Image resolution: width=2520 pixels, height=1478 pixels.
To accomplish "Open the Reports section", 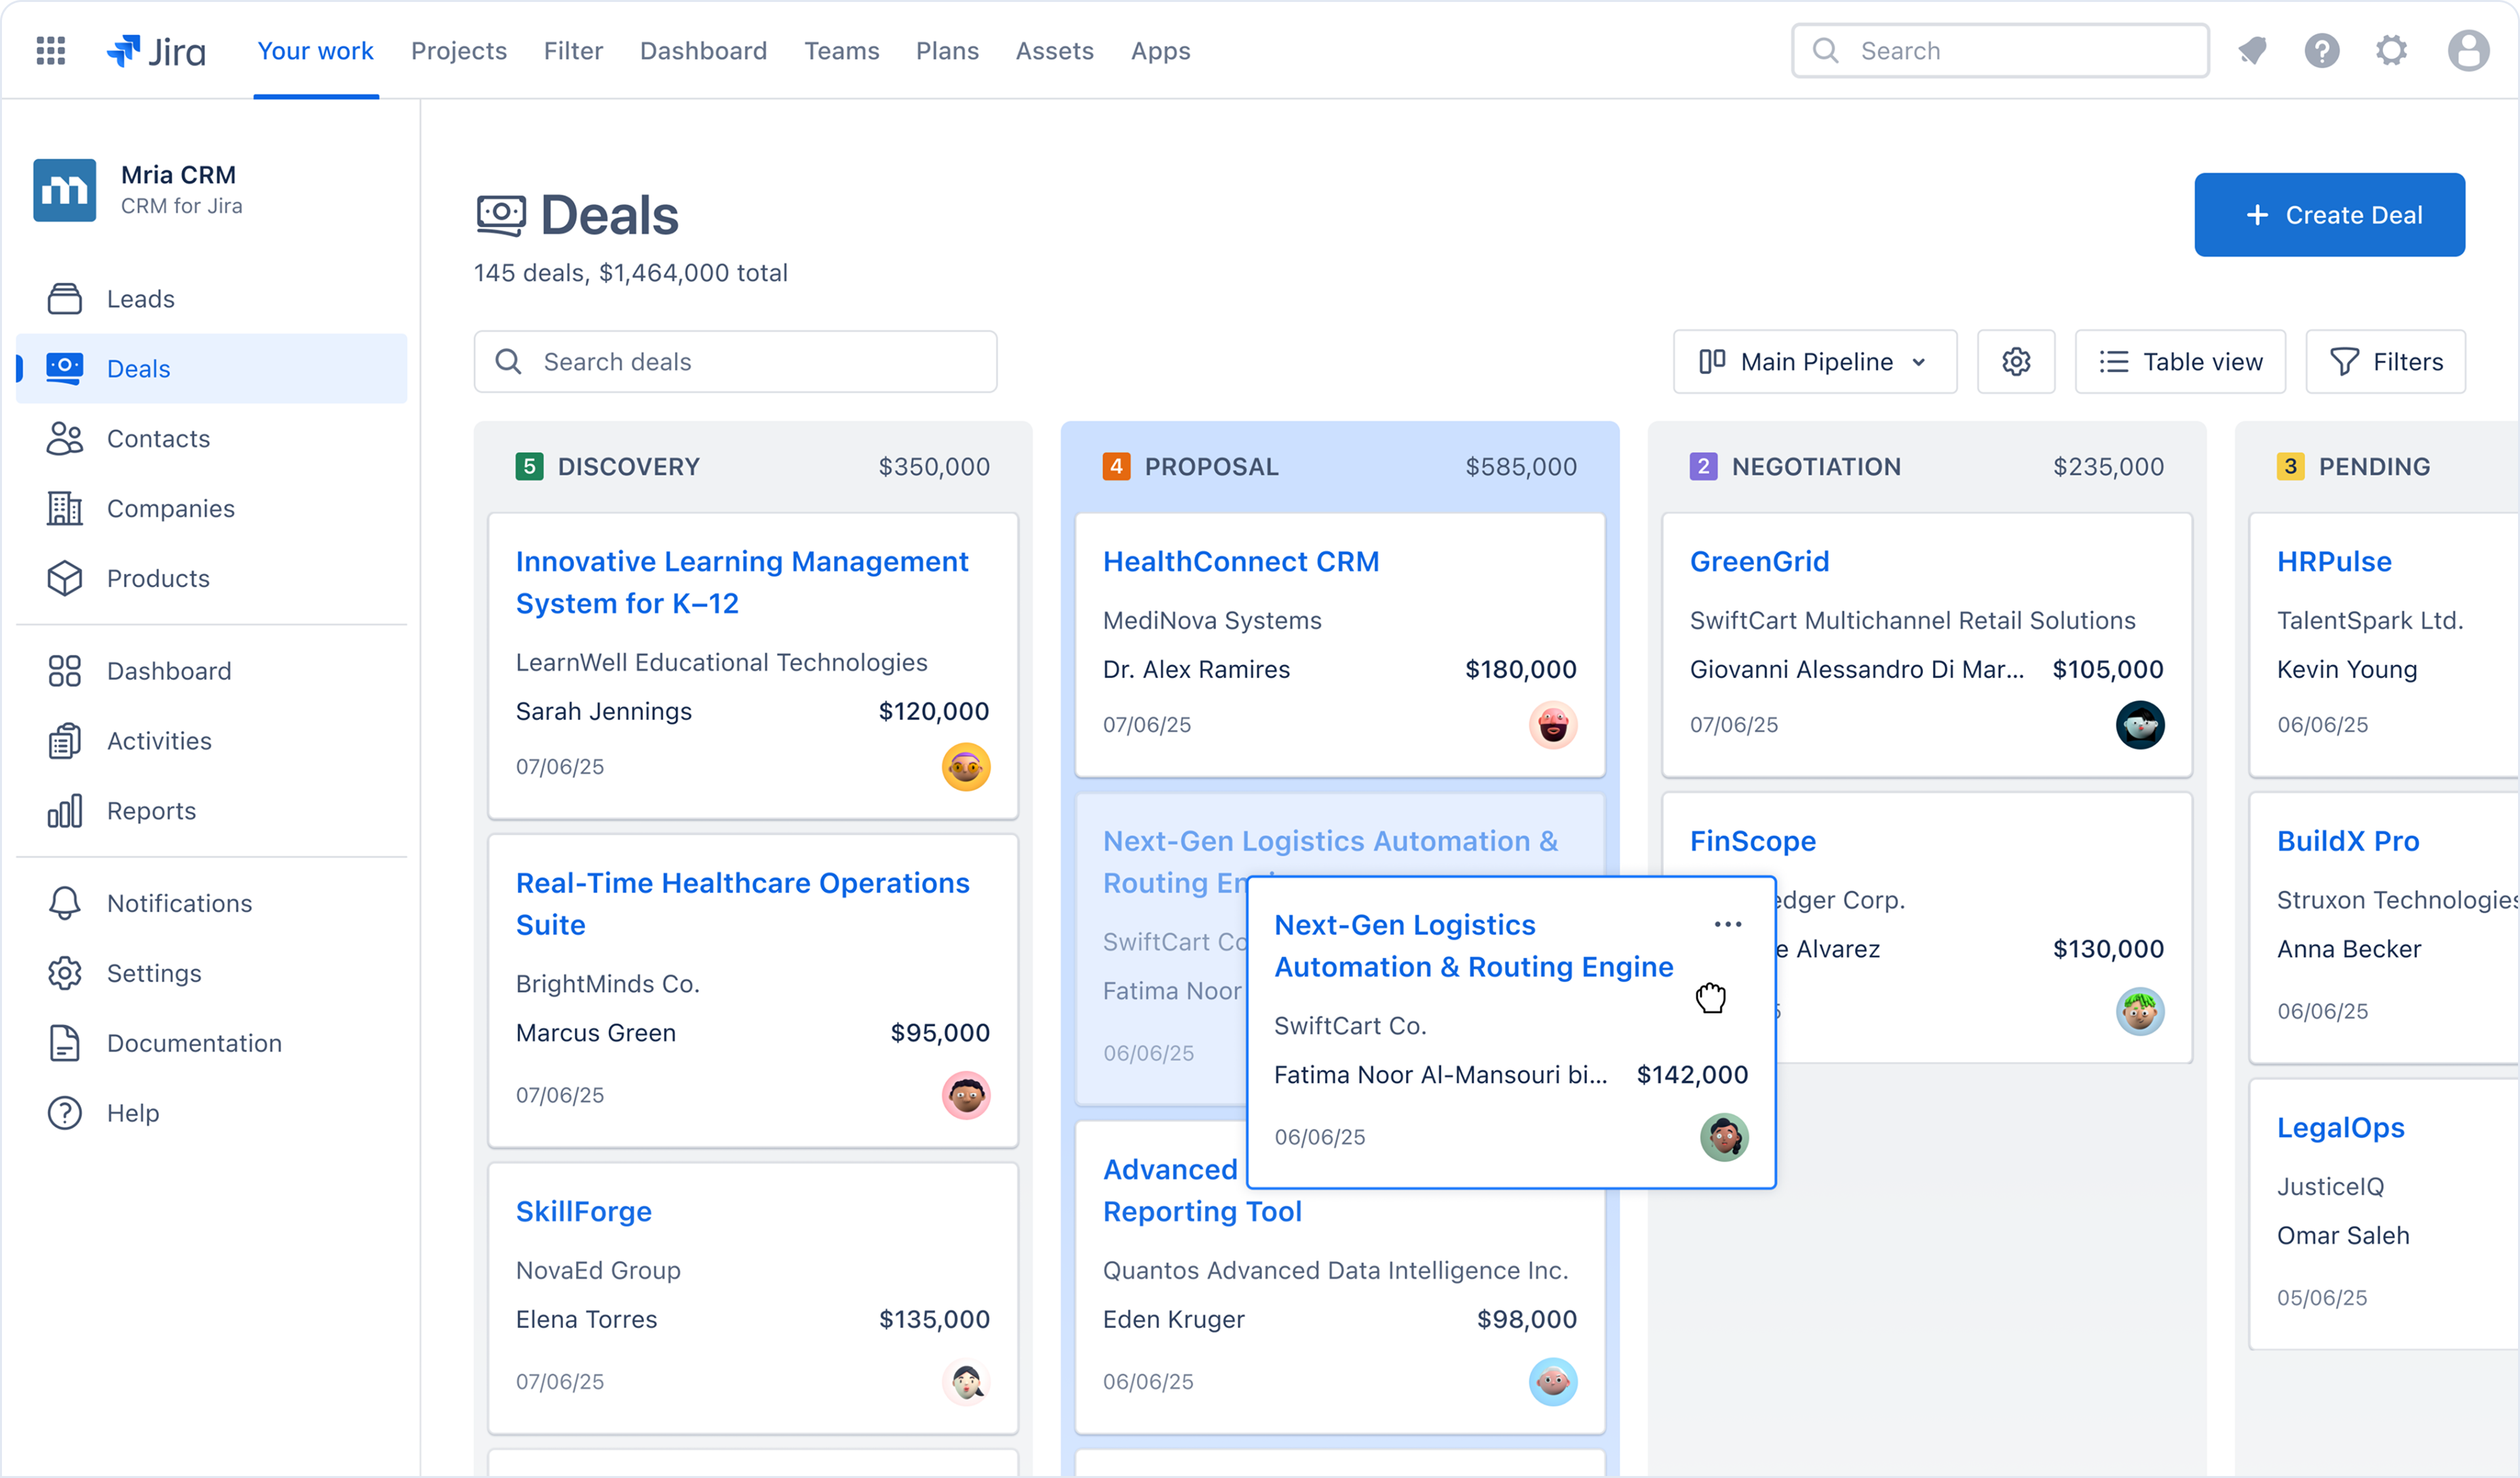I will pyautogui.click(x=151, y=810).
